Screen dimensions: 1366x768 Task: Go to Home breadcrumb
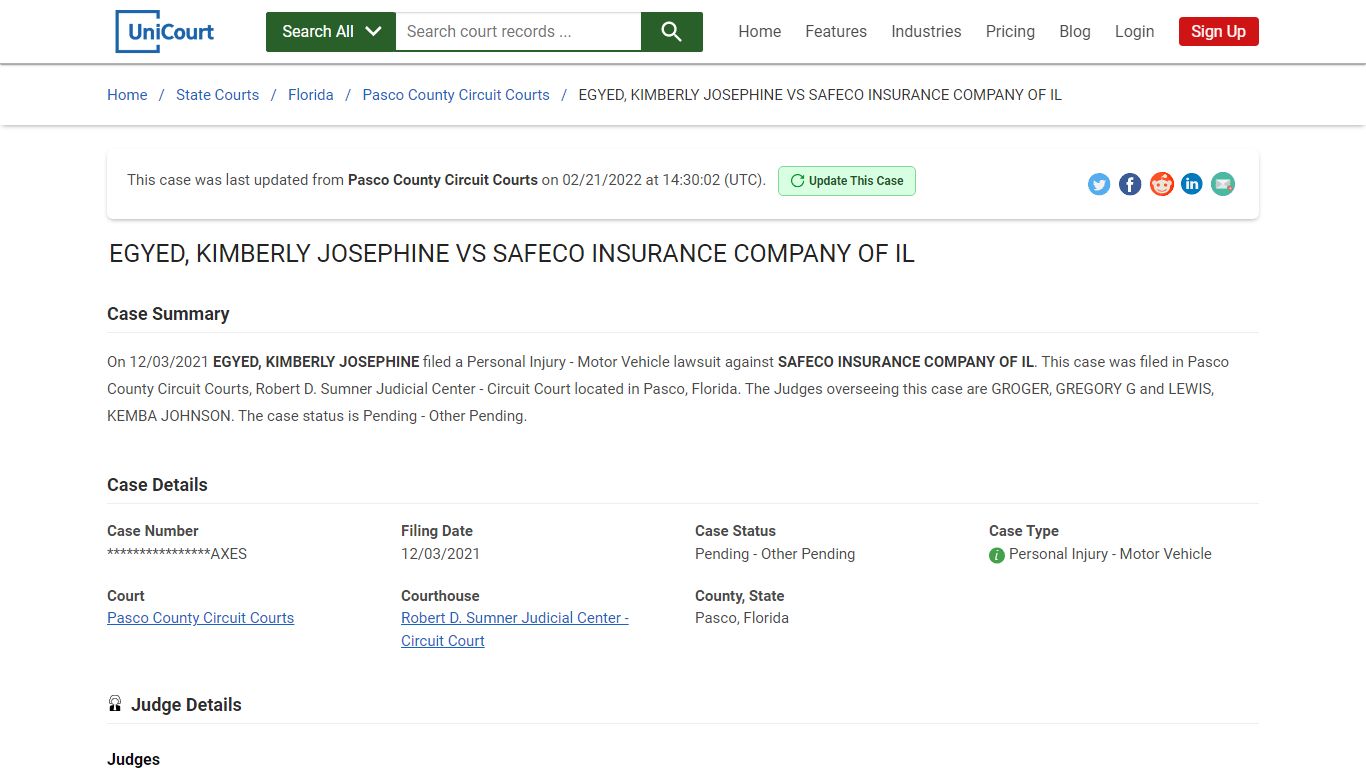click(x=127, y=95)
